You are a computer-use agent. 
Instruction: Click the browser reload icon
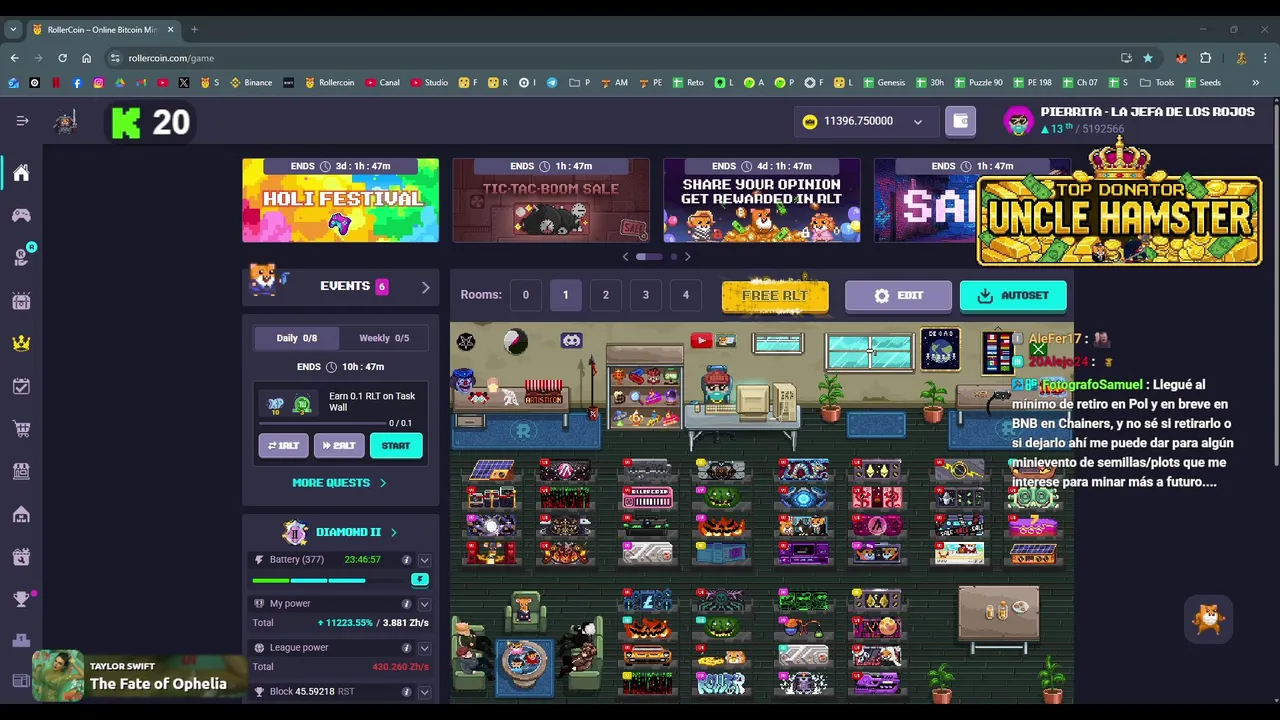tap(62, 58)
